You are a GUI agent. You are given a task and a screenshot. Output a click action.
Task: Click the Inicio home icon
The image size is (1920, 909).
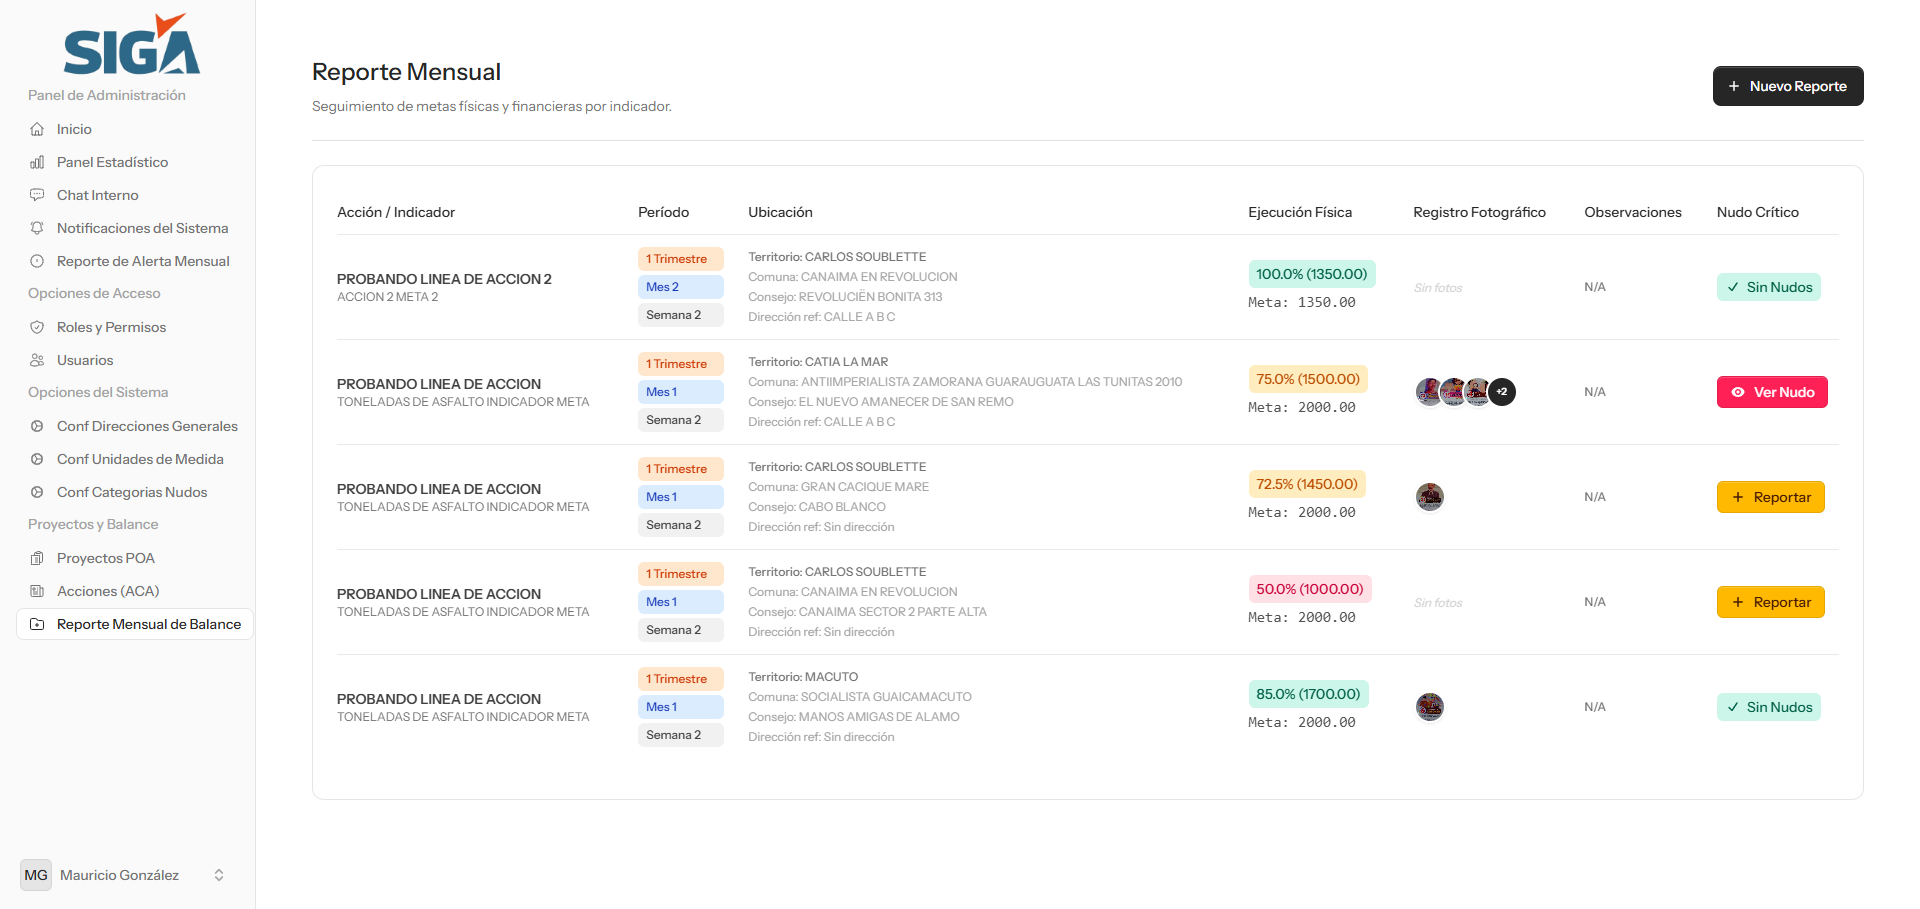click(37, 129)
